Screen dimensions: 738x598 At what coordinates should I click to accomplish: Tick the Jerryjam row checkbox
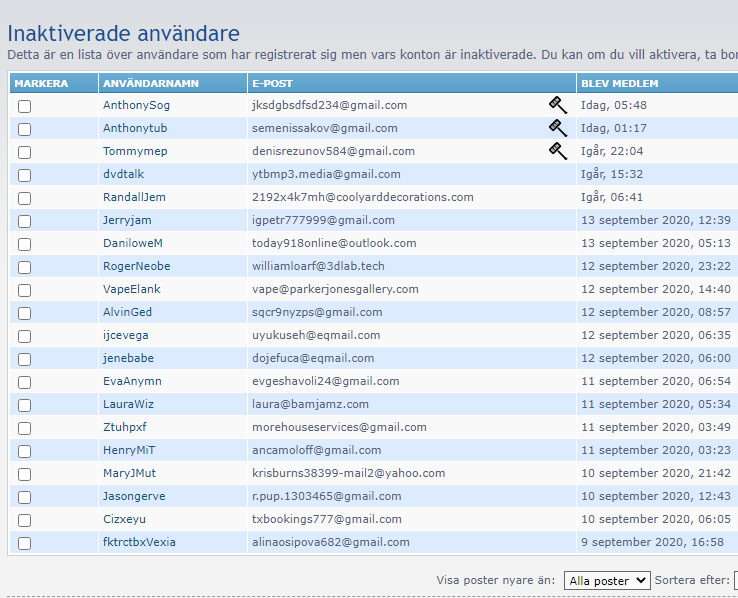click(24, 222)
